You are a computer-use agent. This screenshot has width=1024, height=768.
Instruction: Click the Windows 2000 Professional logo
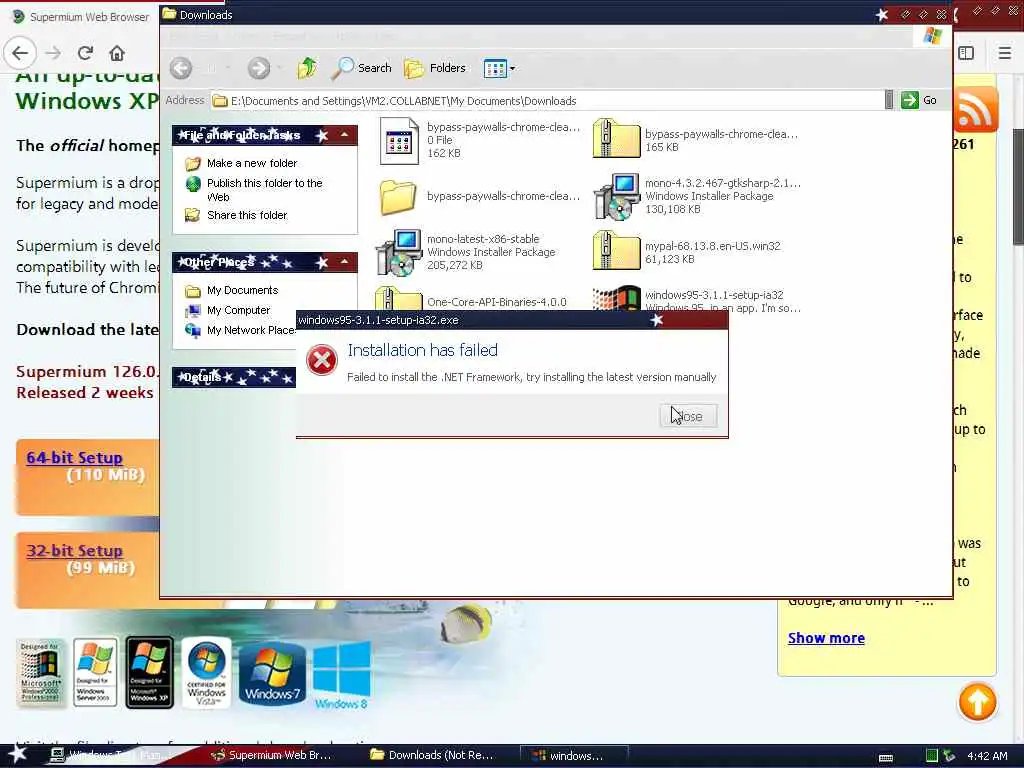pos(40,673)
